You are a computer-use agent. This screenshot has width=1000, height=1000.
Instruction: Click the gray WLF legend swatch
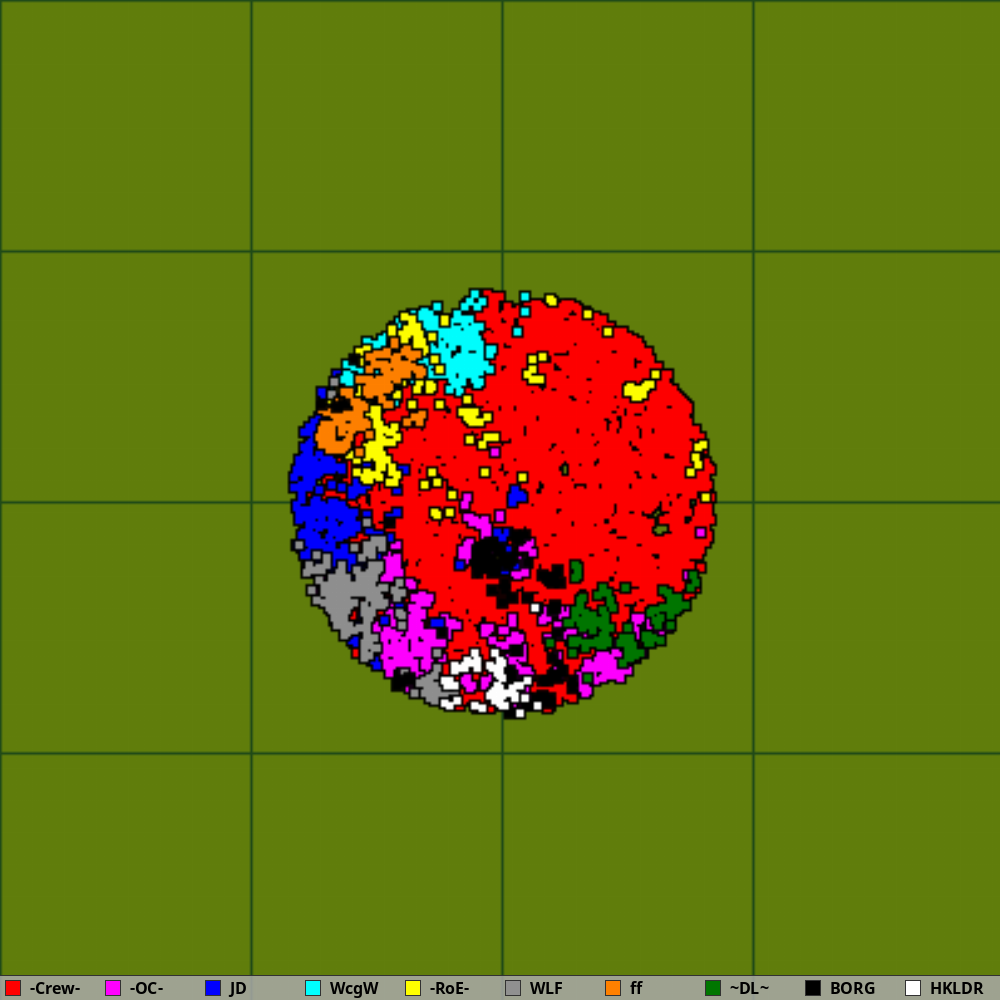(513, 988)
